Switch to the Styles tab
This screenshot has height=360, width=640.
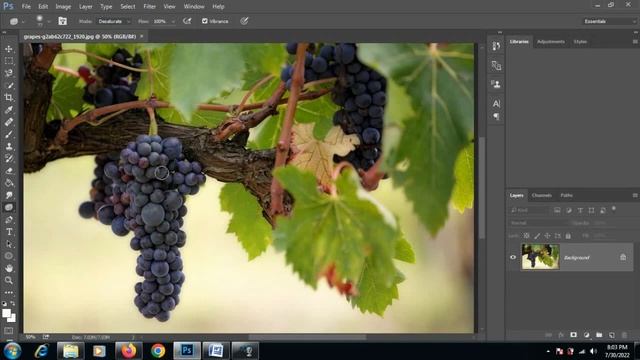(580, 42)
